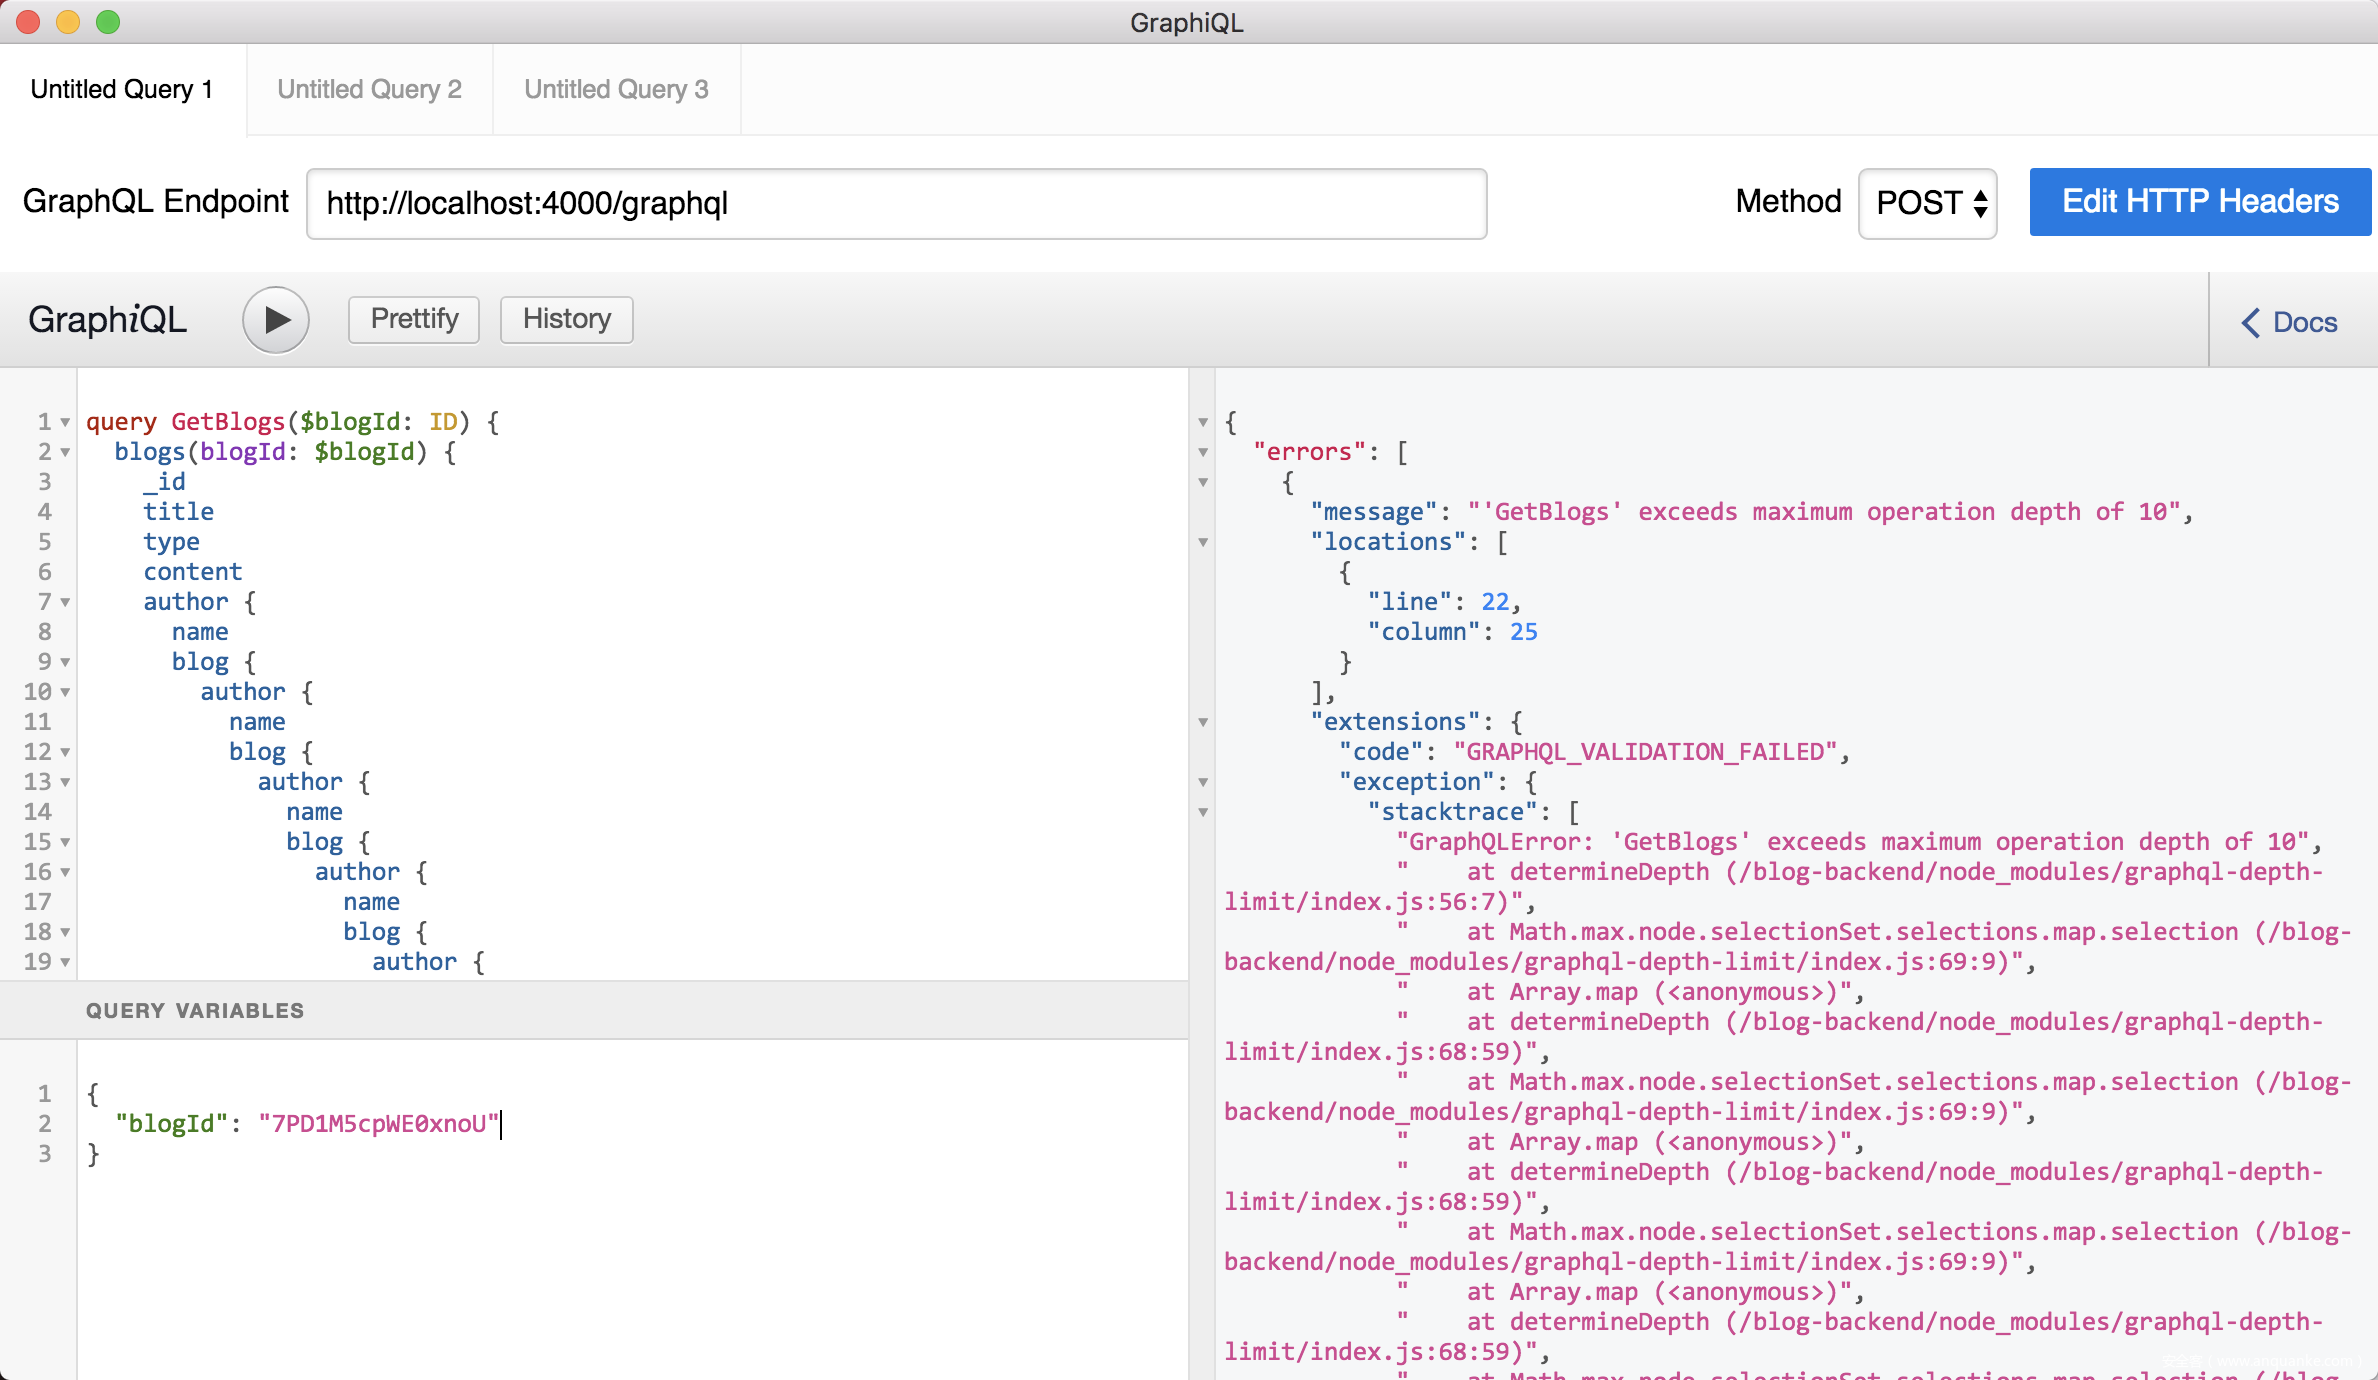Click the GraphQL Endpoint URL field
The image size is (2378, 1380).
point(896,204)
